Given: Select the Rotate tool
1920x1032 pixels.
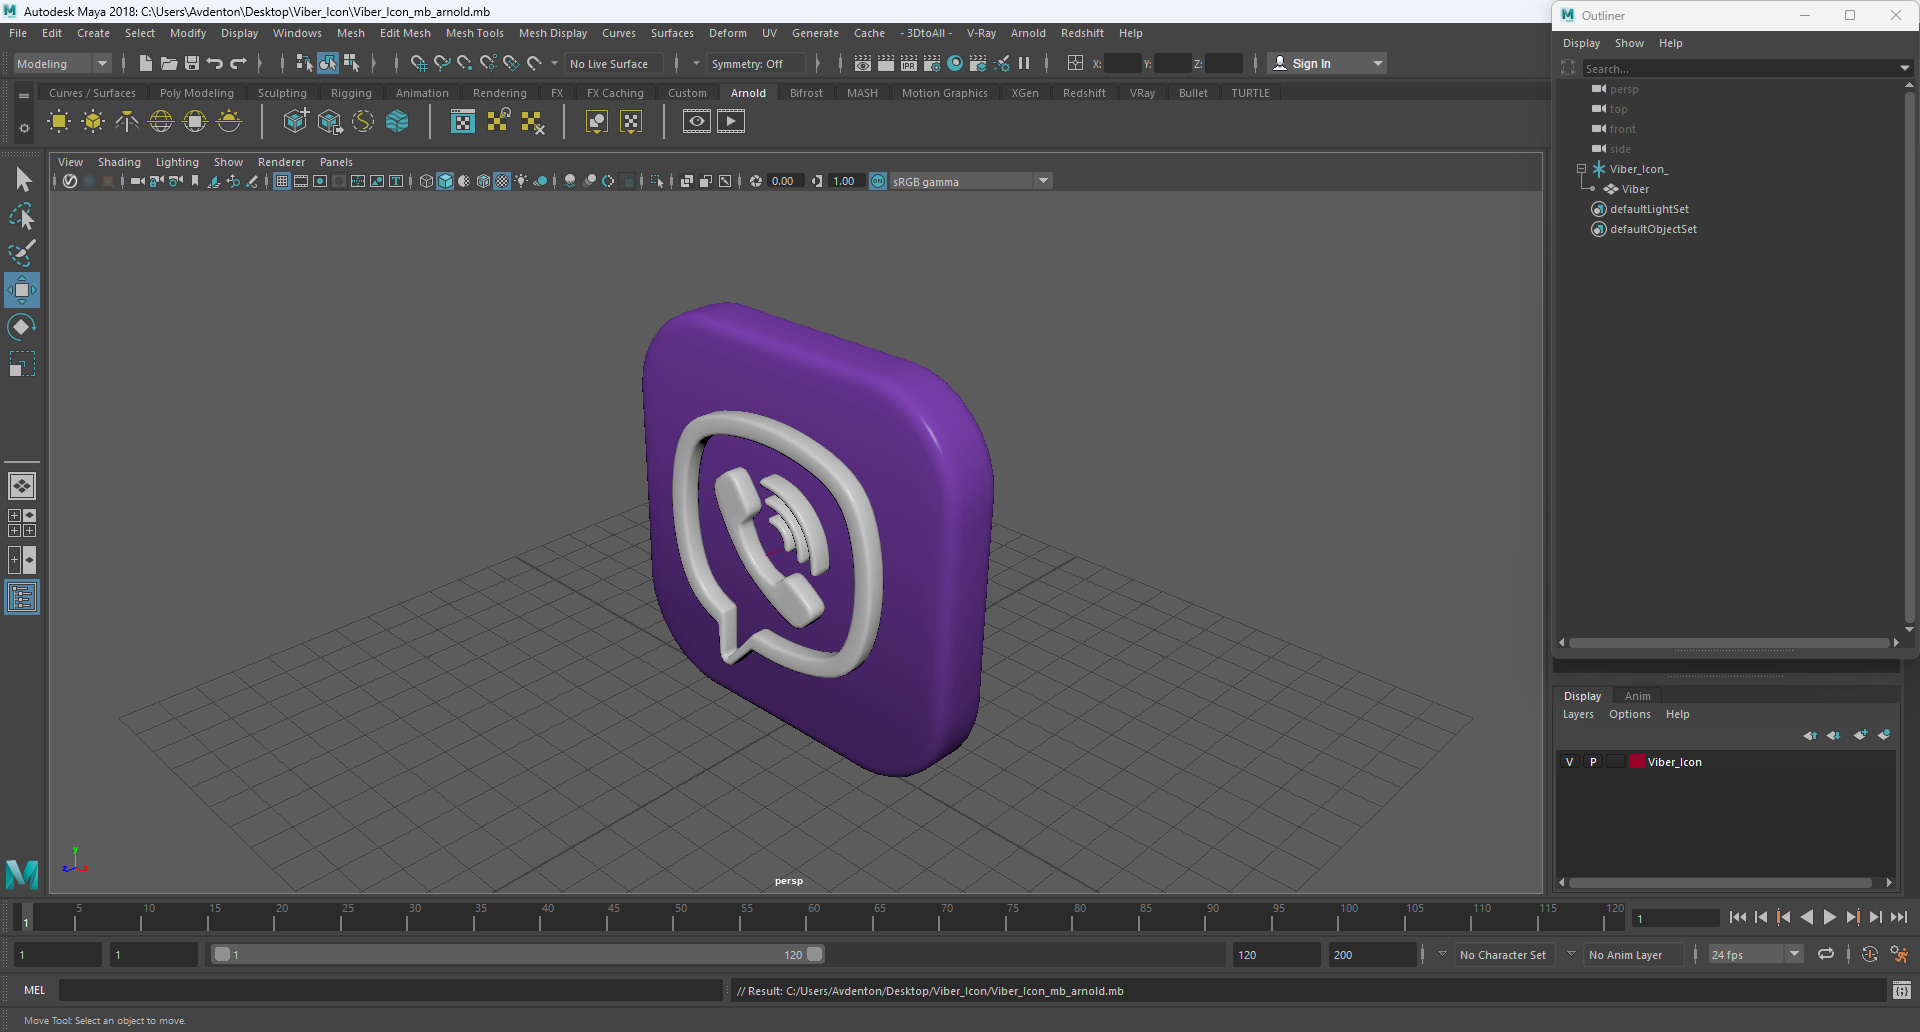Looking at the screenshot, I should [22, 327].
